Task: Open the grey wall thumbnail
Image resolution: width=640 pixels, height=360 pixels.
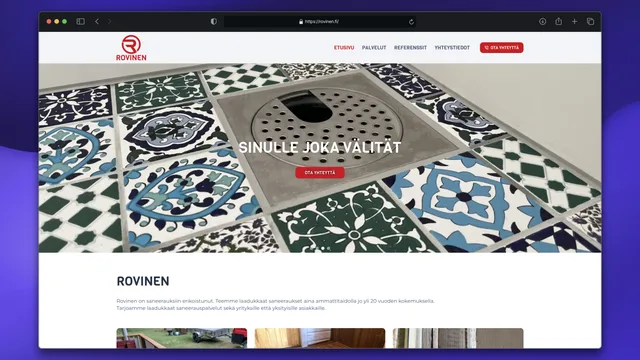Action: 458,338
